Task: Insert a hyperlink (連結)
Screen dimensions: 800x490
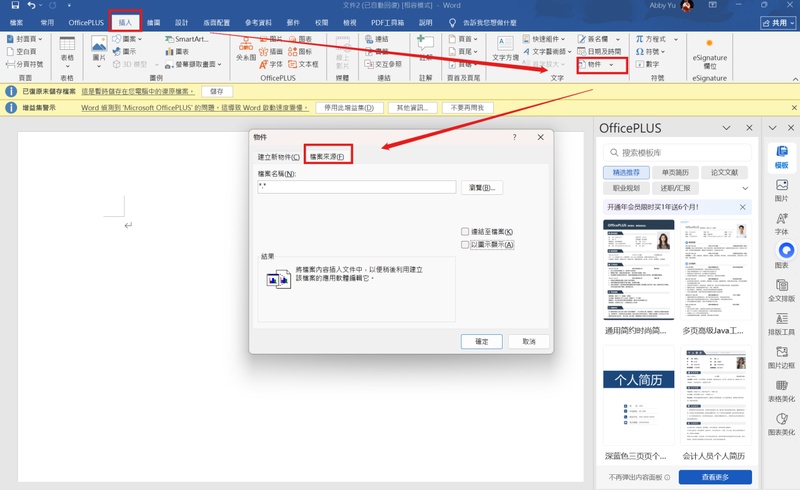Action: point(377,39)
